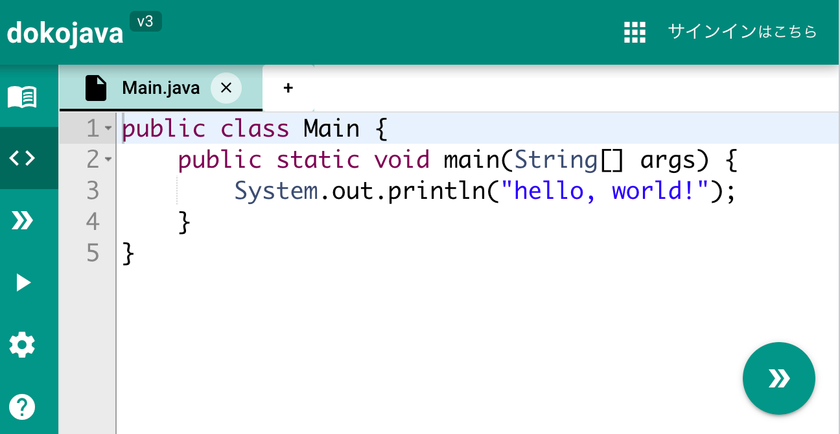Open settings gear in the sidebar
The image size is (840, 434).
[x=22, y=345]
